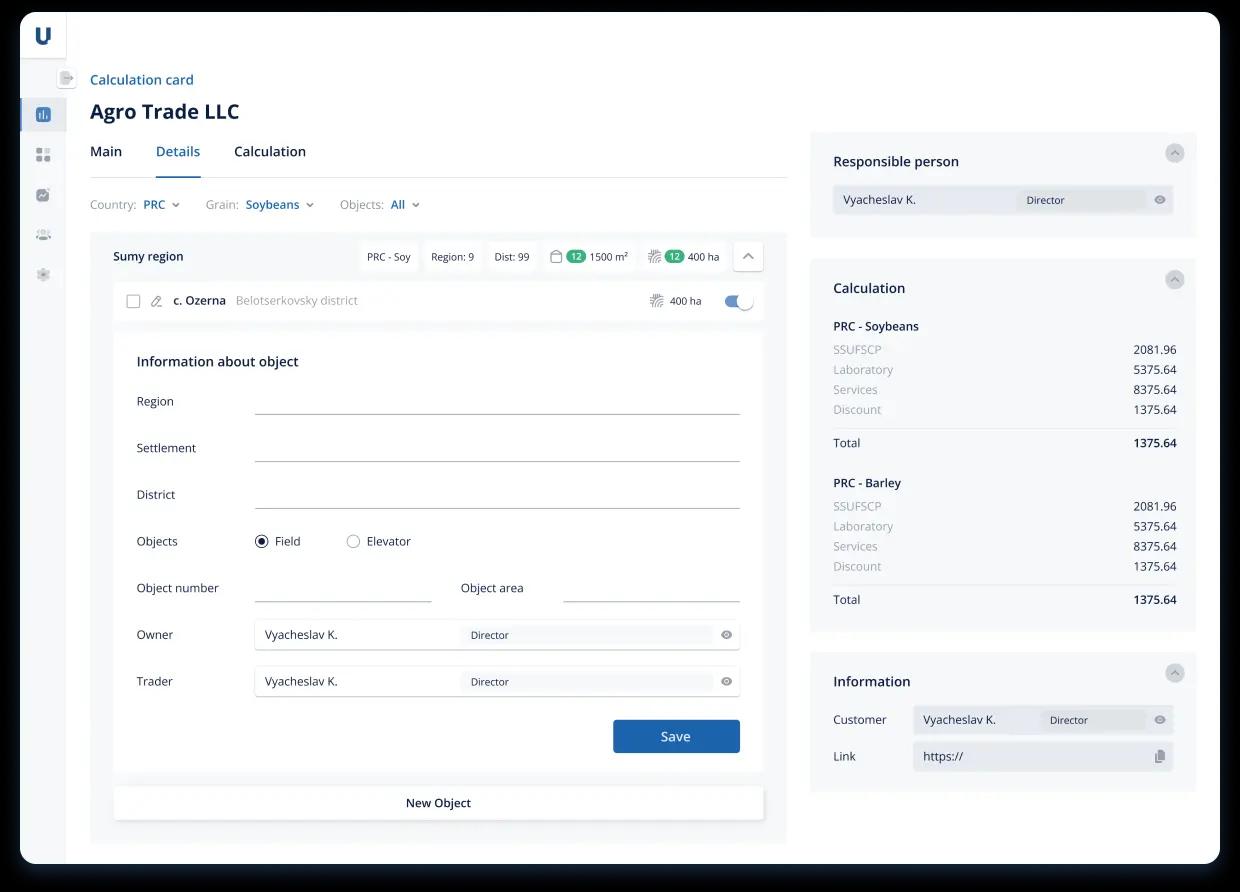Click the U logo in sidebar

click(43, 36)
